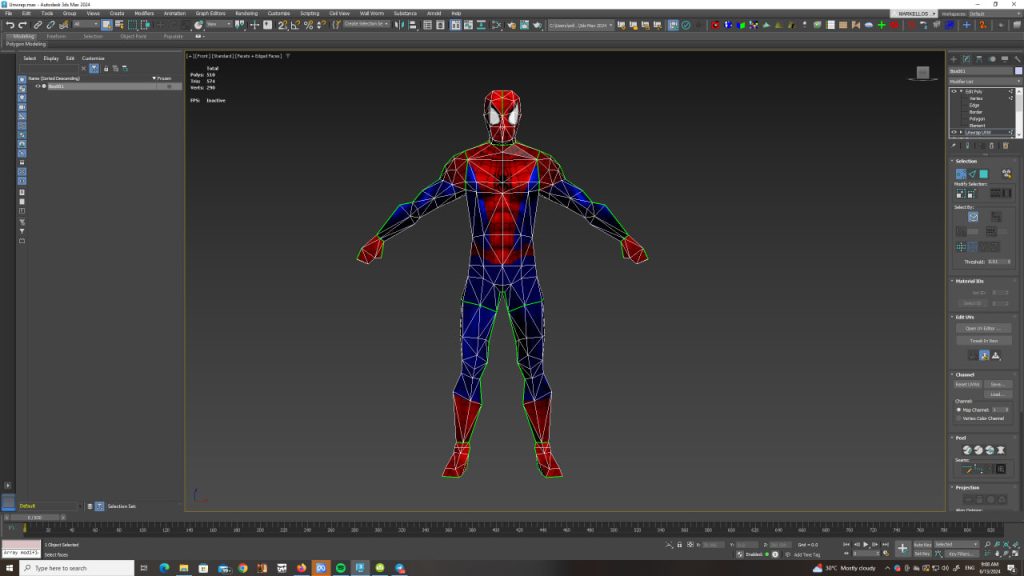
Task: Toggle the Auto Key button
Action: coord(923,544)
